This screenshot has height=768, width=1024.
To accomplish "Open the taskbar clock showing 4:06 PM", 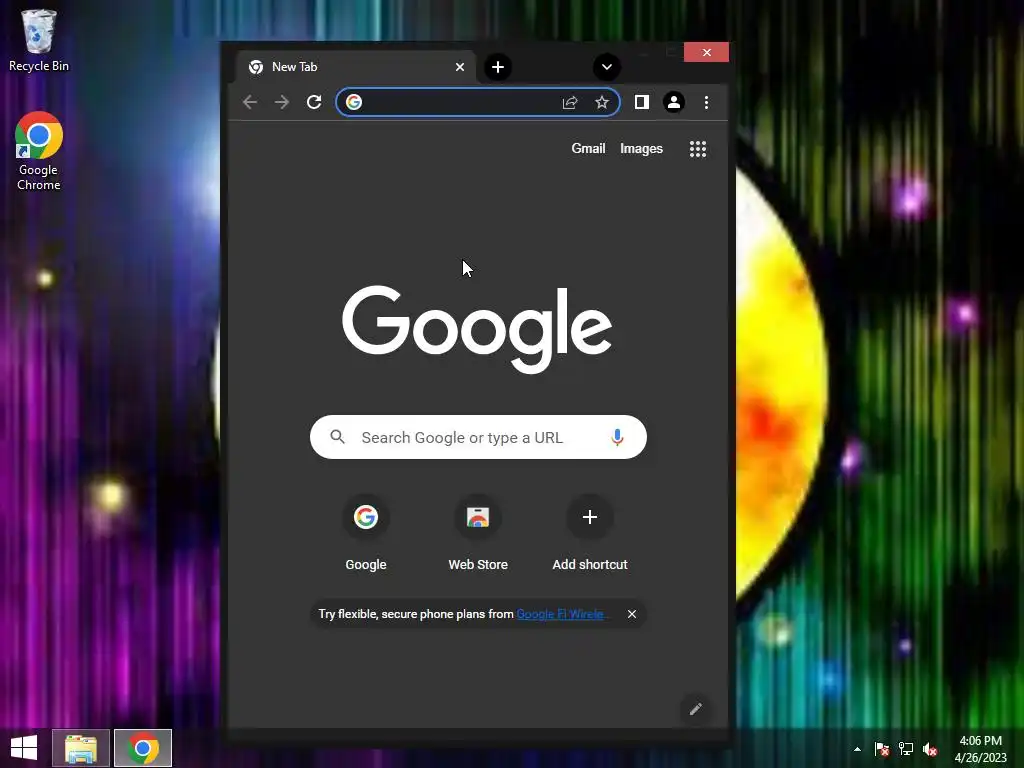I will pyautogui.click(x=980, y=749).
